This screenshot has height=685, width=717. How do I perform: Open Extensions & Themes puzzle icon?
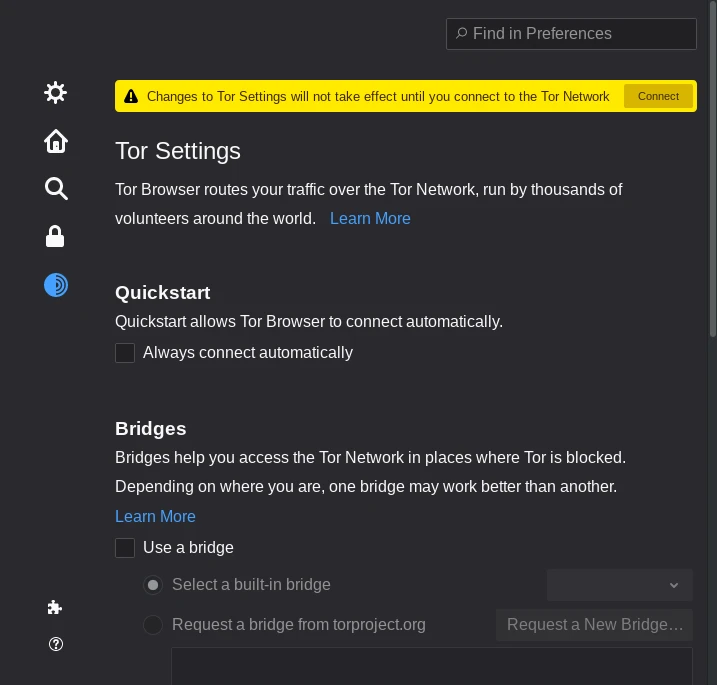click(x=56, y=607)
